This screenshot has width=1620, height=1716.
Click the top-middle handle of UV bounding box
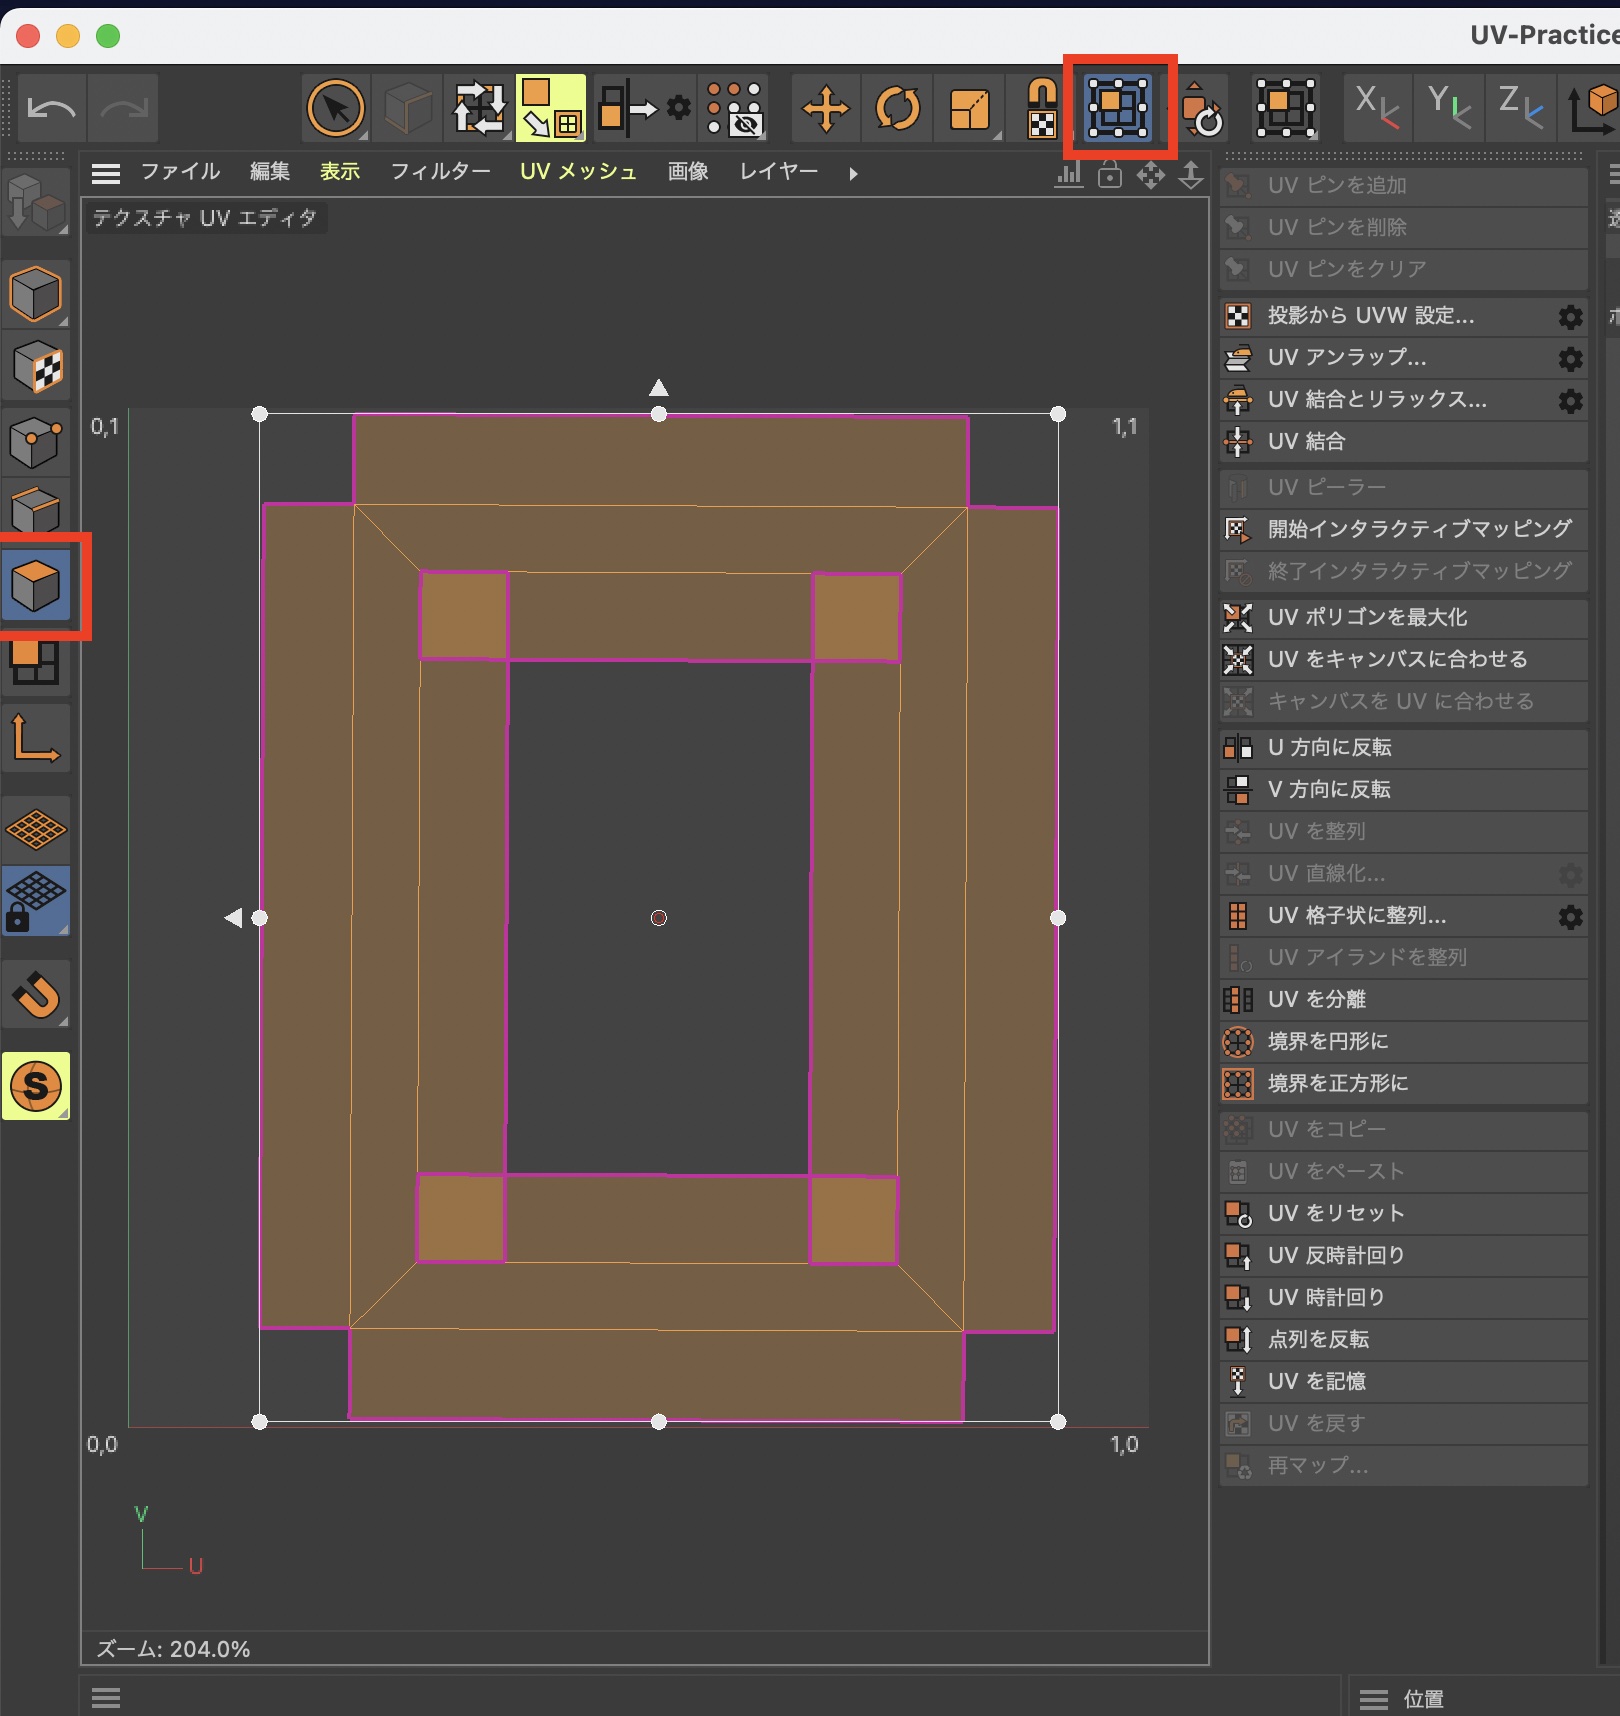tap(659, 414)
